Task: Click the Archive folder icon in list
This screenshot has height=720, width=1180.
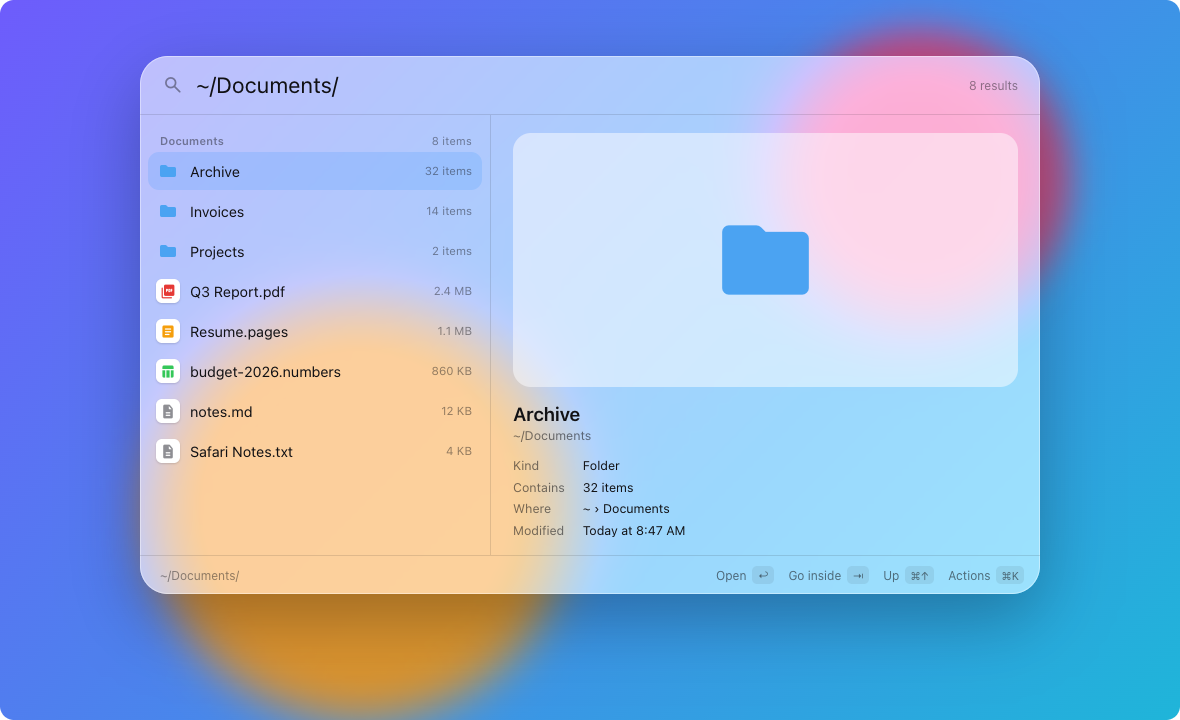Action: 168,172
